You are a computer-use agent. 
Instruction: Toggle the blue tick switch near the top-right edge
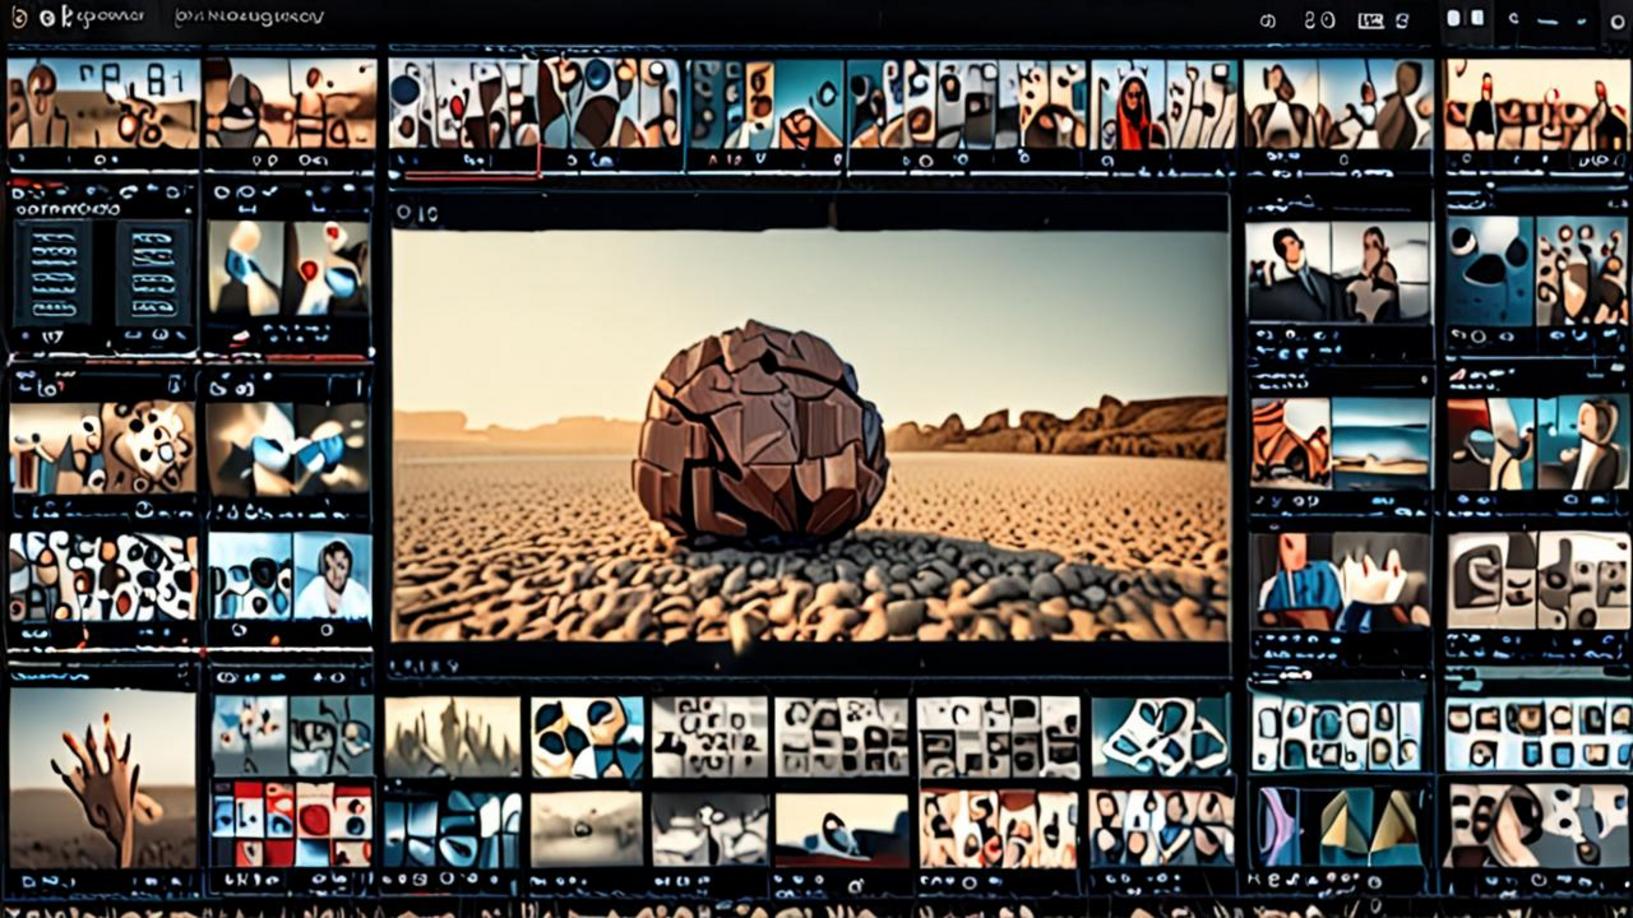[1582, 20]
